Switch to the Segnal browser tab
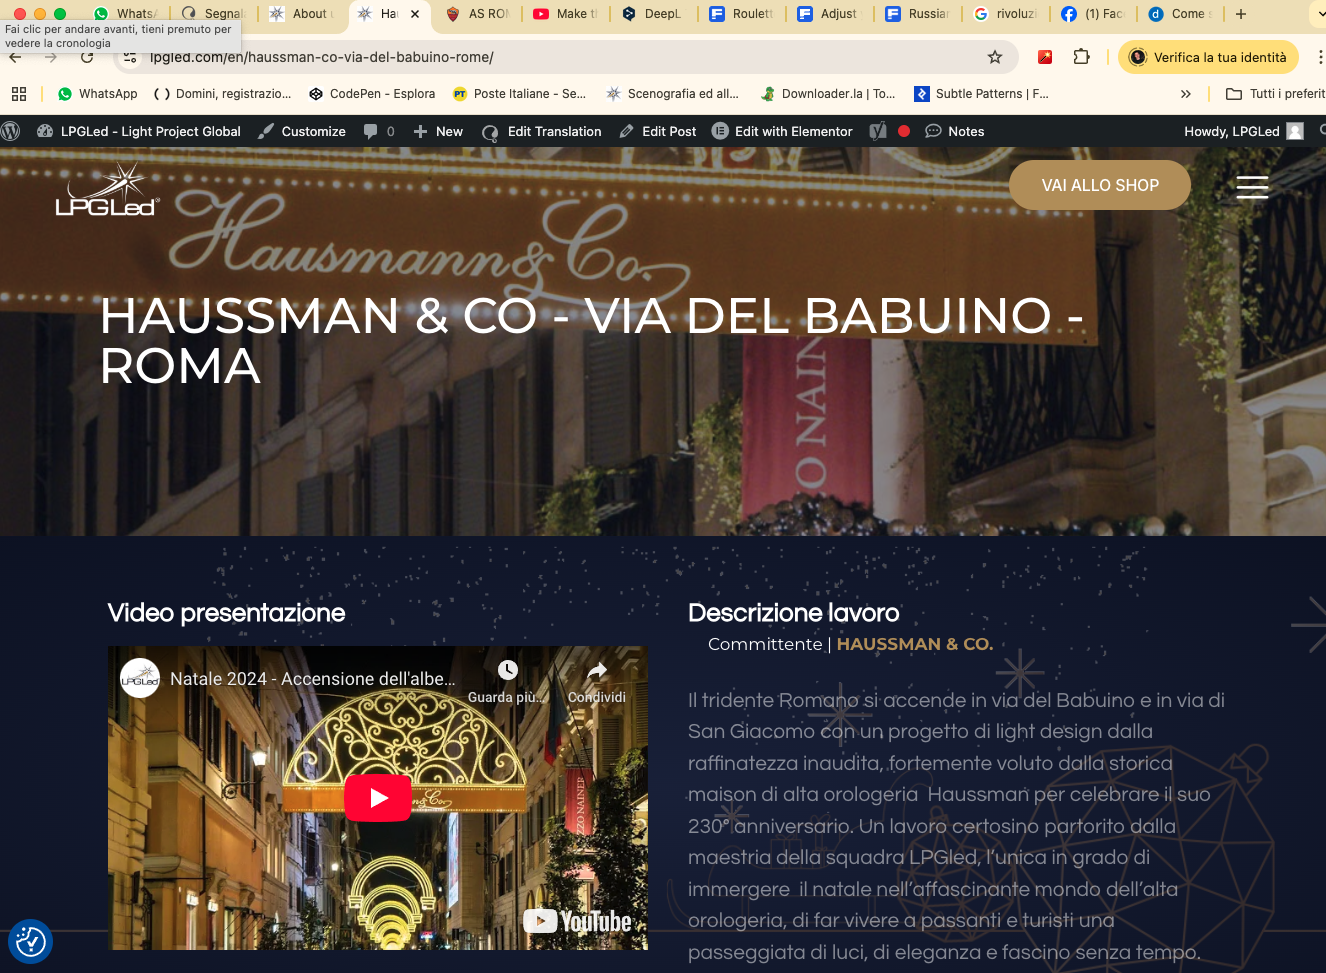Image resolution: width=1326 pixels, height=973 pixels. 212,14
